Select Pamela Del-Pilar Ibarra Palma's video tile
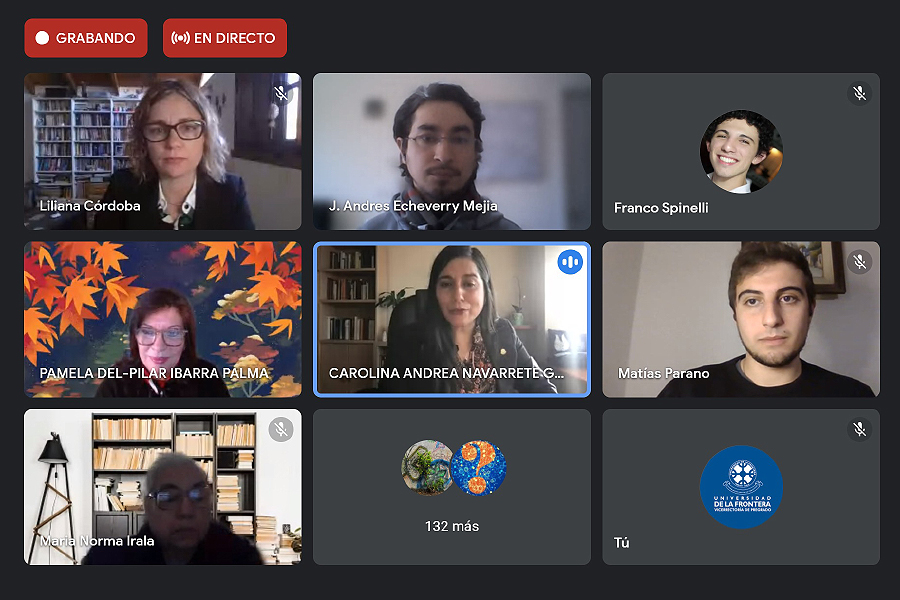The image size is (900, 600). point(162,319)
